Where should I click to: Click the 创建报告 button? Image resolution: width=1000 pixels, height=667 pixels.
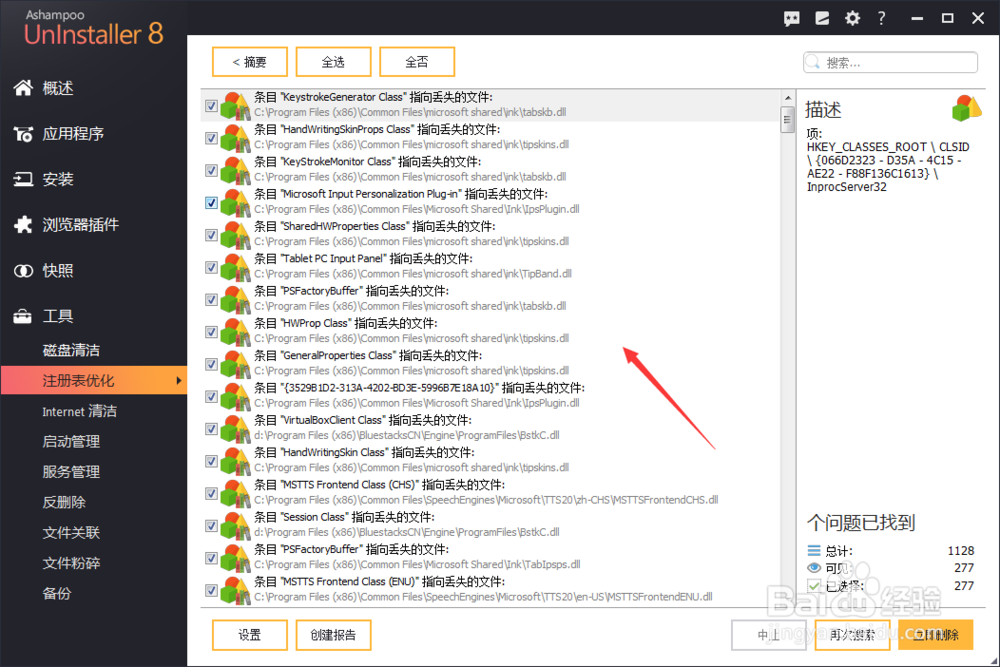334,635
